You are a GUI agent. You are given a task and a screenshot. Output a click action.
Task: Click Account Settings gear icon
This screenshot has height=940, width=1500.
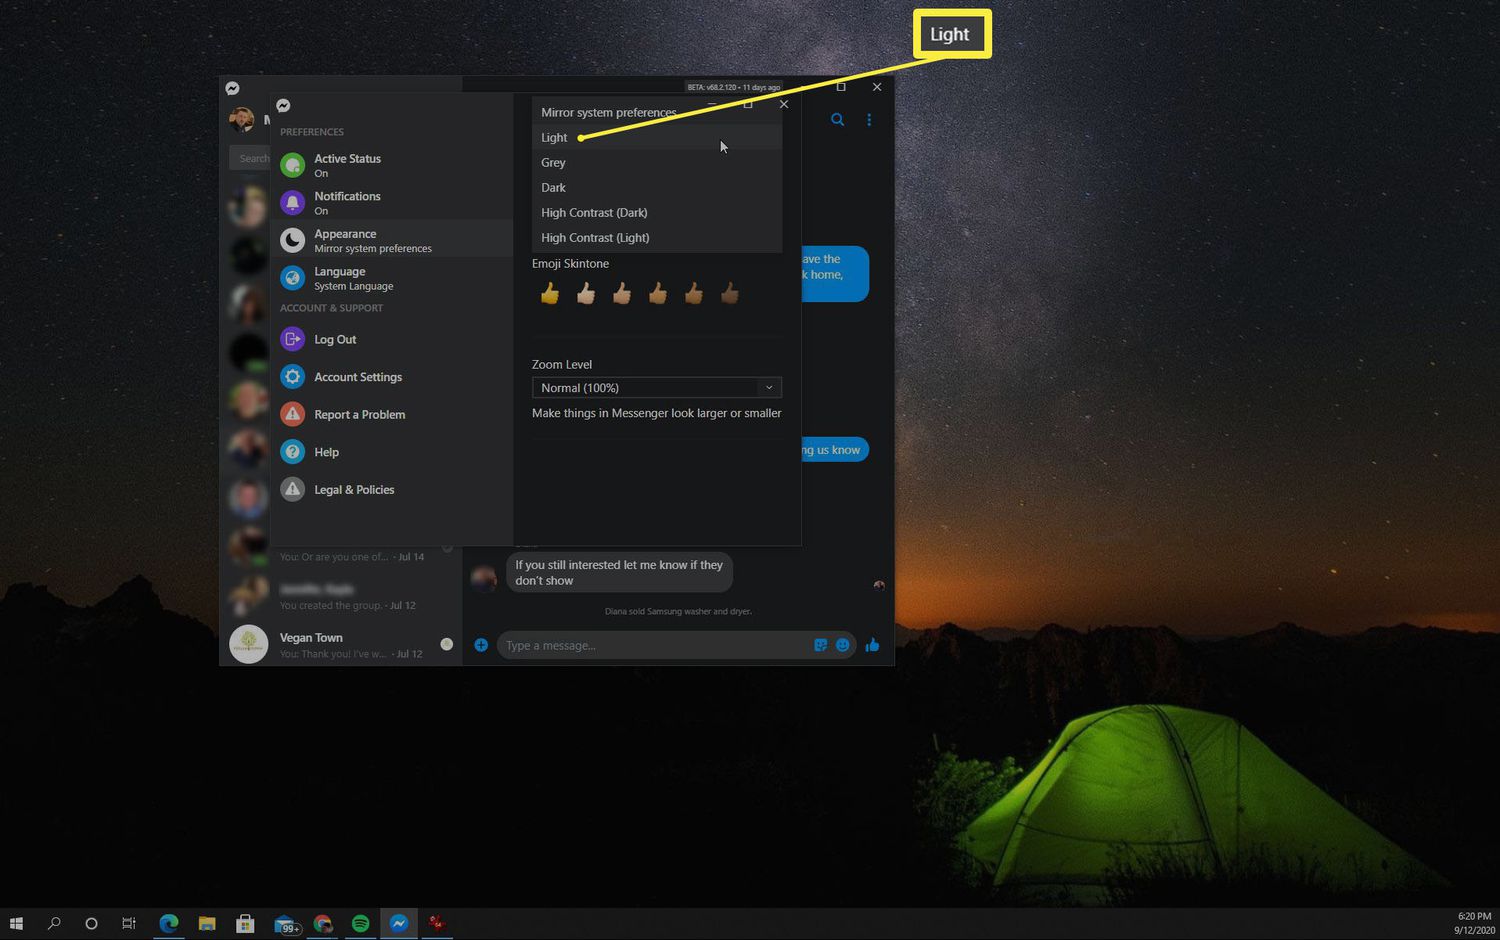[292, 377]
